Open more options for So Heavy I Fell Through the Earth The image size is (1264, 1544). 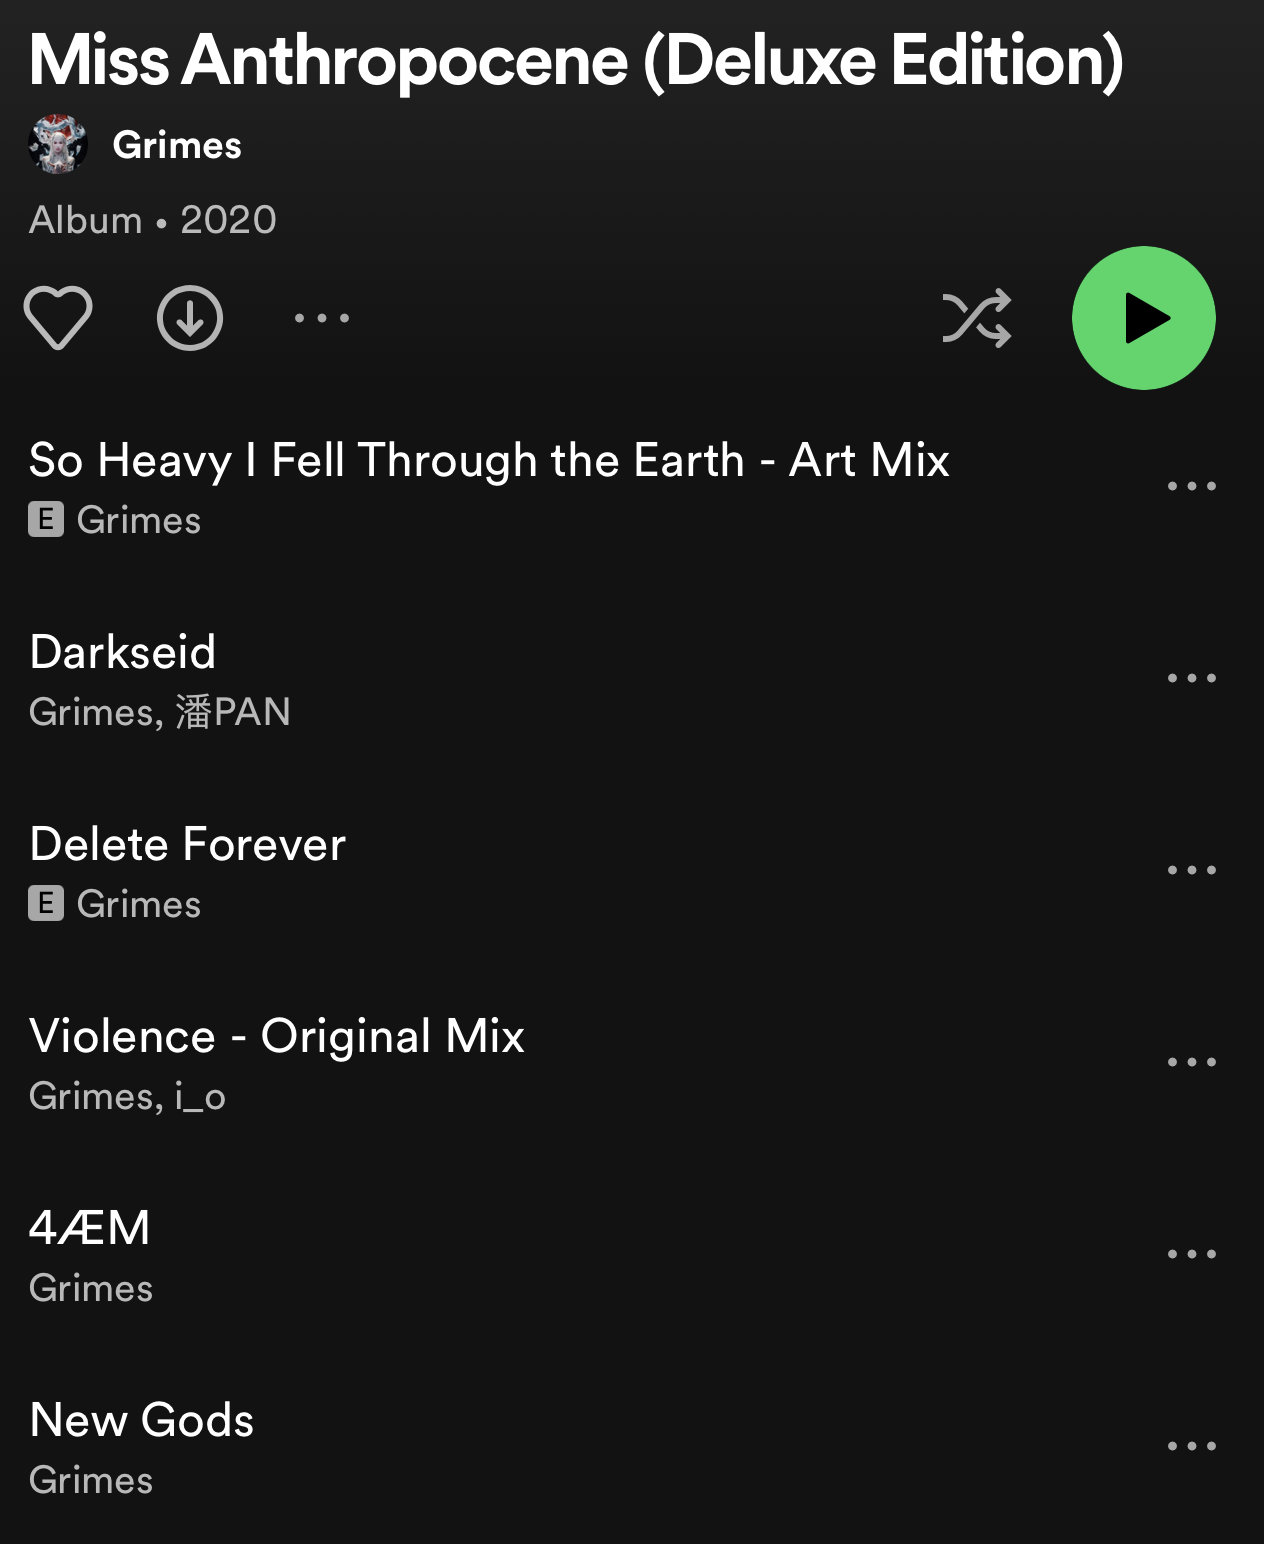coord(1192,486)
